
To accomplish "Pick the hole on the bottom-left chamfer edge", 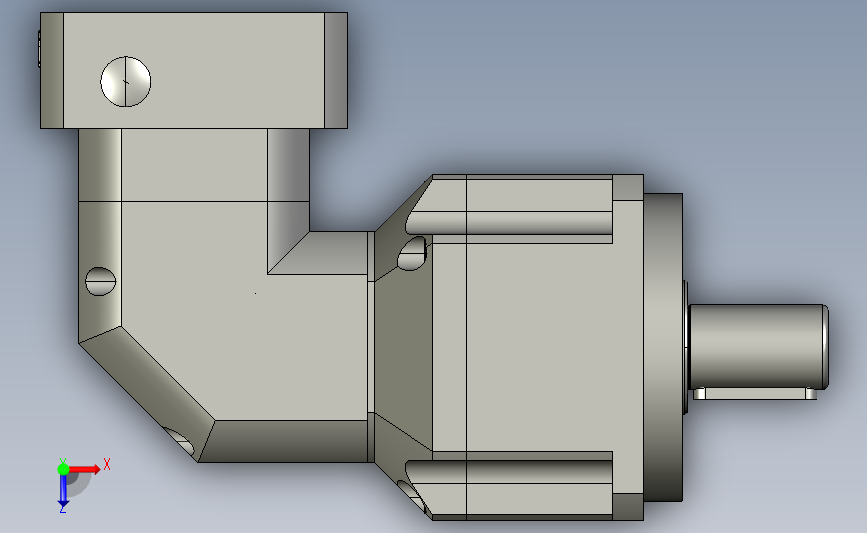I will [181, 441].
